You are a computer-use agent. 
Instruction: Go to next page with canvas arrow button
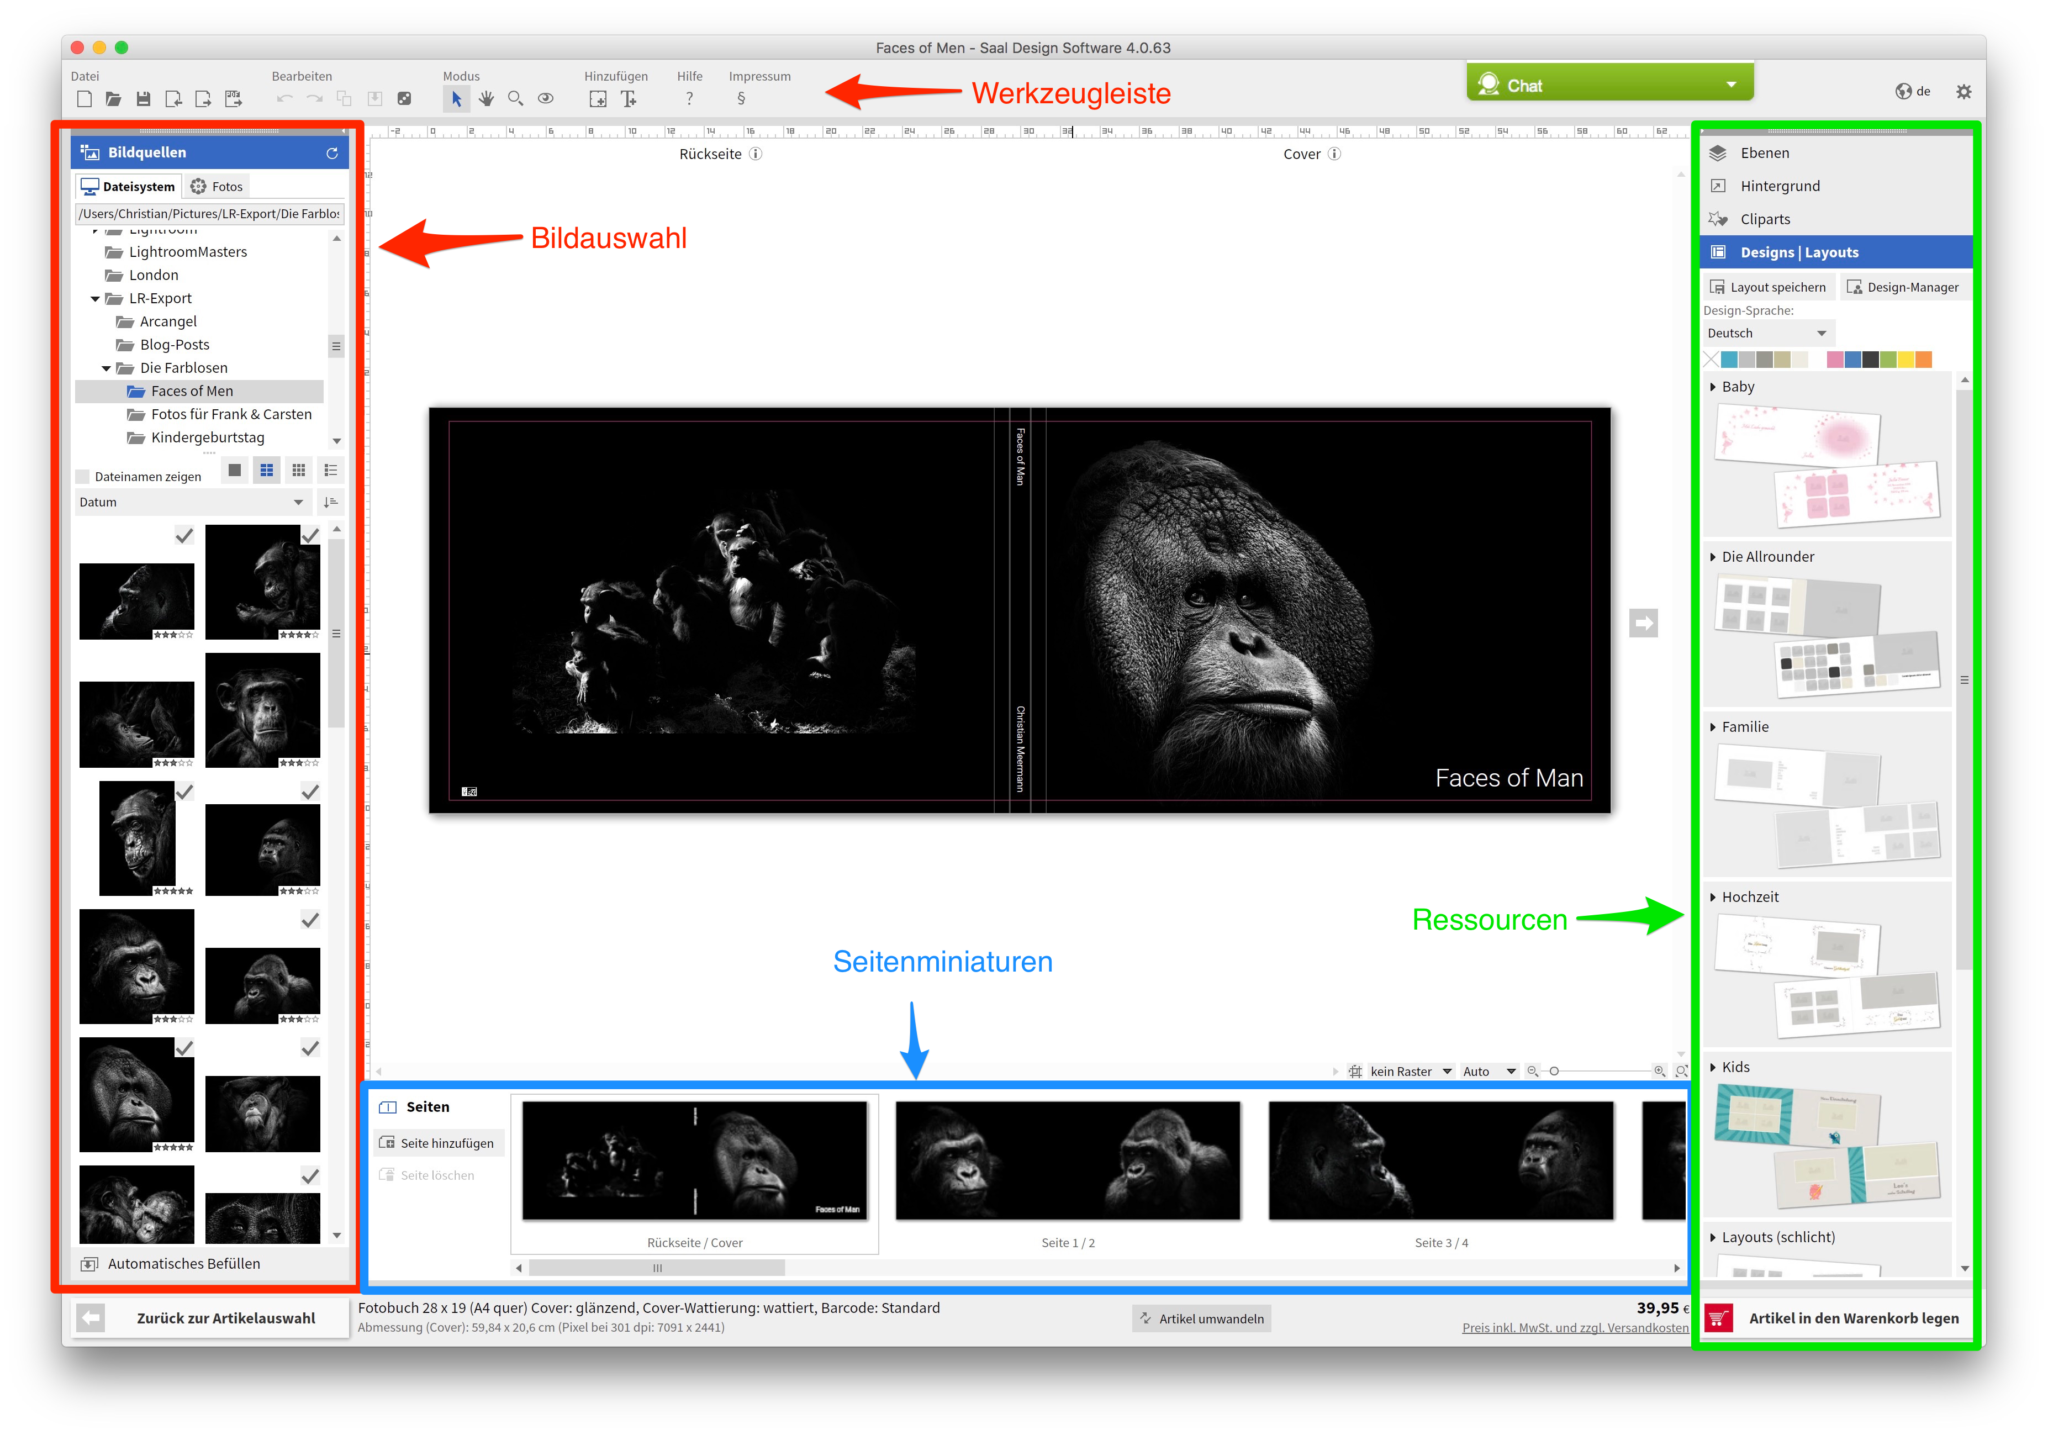click(x=1643, y=623)
